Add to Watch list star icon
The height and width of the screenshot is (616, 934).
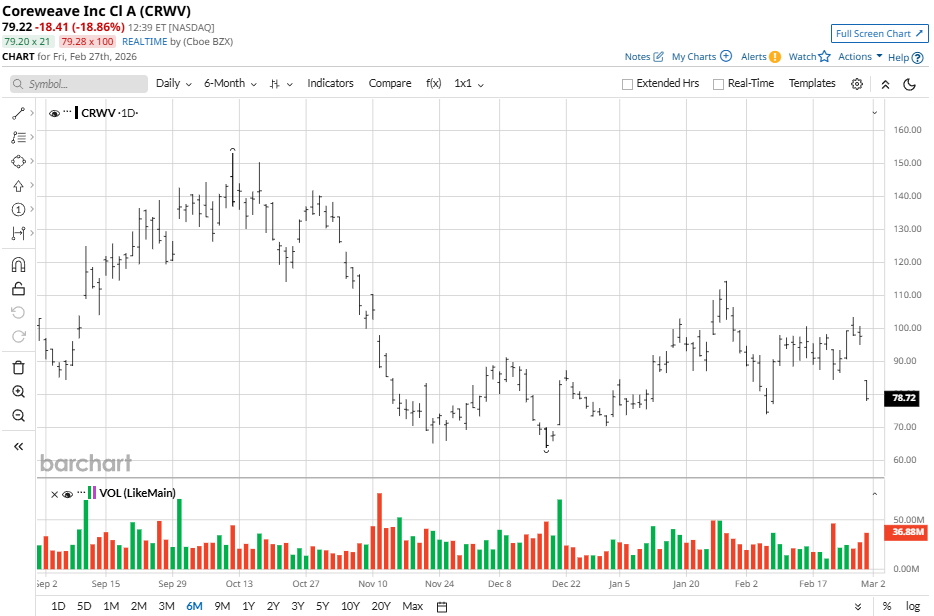tap(824, 56)
